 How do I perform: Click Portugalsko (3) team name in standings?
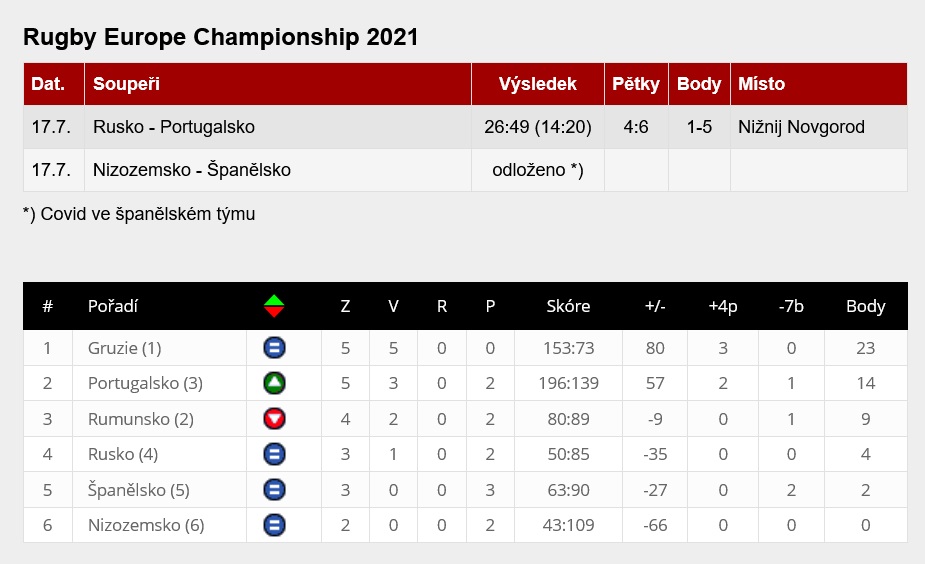pos(146,383)
